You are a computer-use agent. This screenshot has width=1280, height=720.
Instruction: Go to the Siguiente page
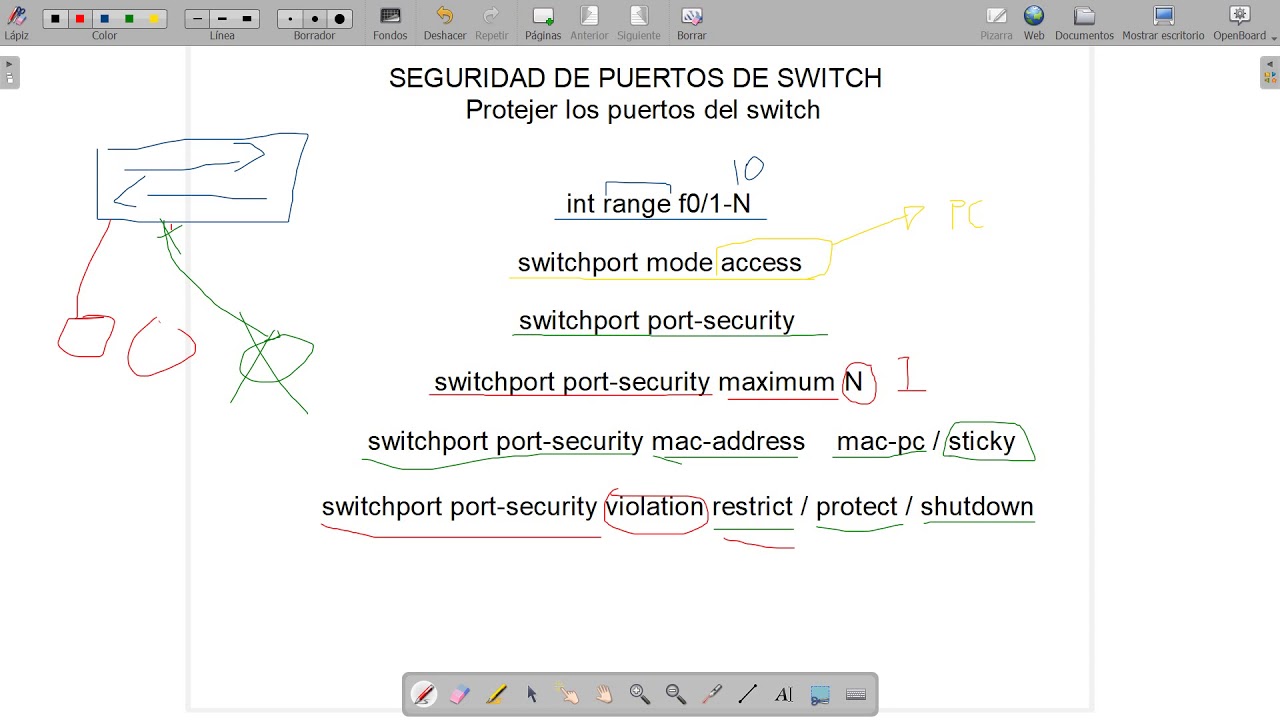click(x=638, y=22)
